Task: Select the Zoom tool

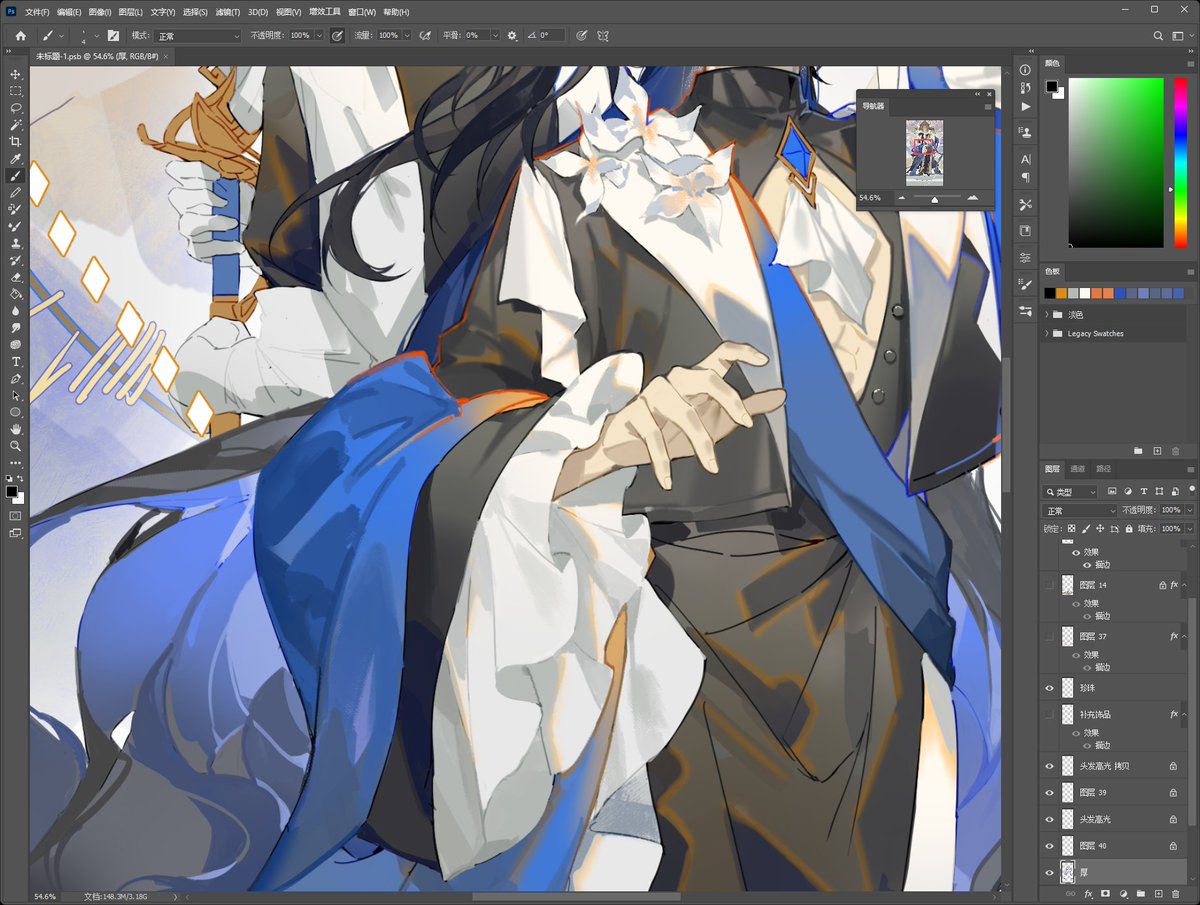Action: click(15, 446)
